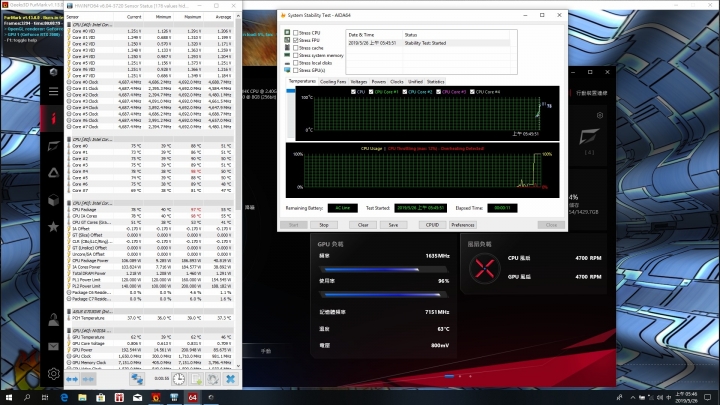Screen dimensions: 720x405
Task: Collapse the PCH temperature sensor group header
Action: [x=150, y=311]
